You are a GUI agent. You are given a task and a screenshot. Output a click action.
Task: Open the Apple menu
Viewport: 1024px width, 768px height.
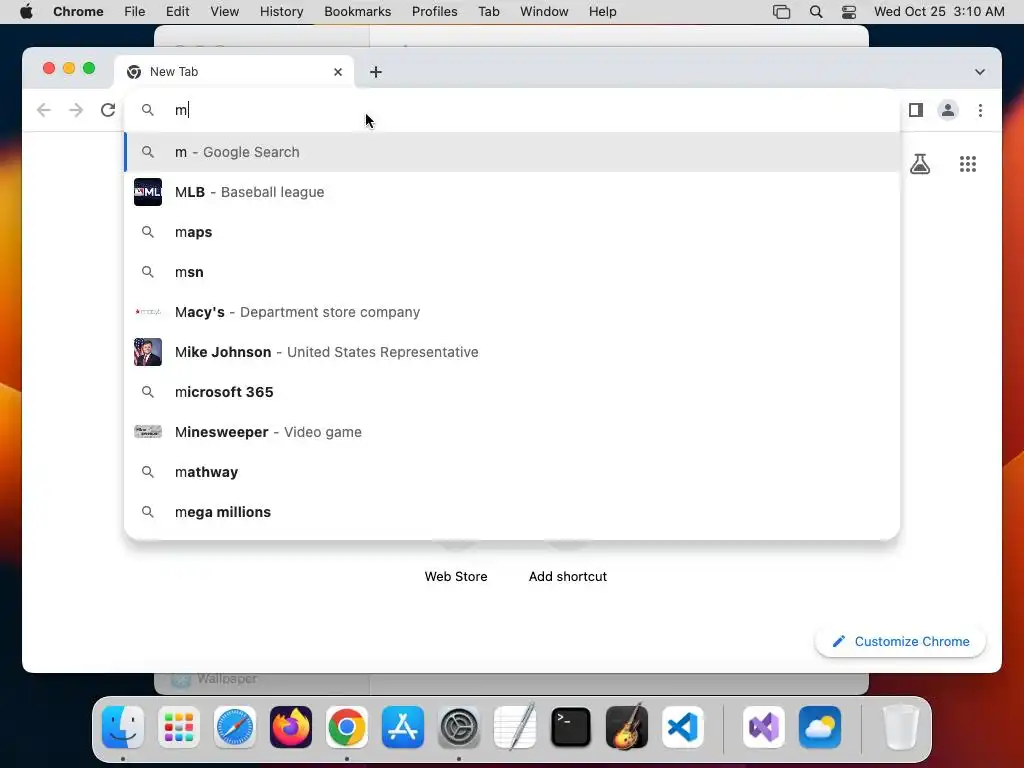coord(26,12)
